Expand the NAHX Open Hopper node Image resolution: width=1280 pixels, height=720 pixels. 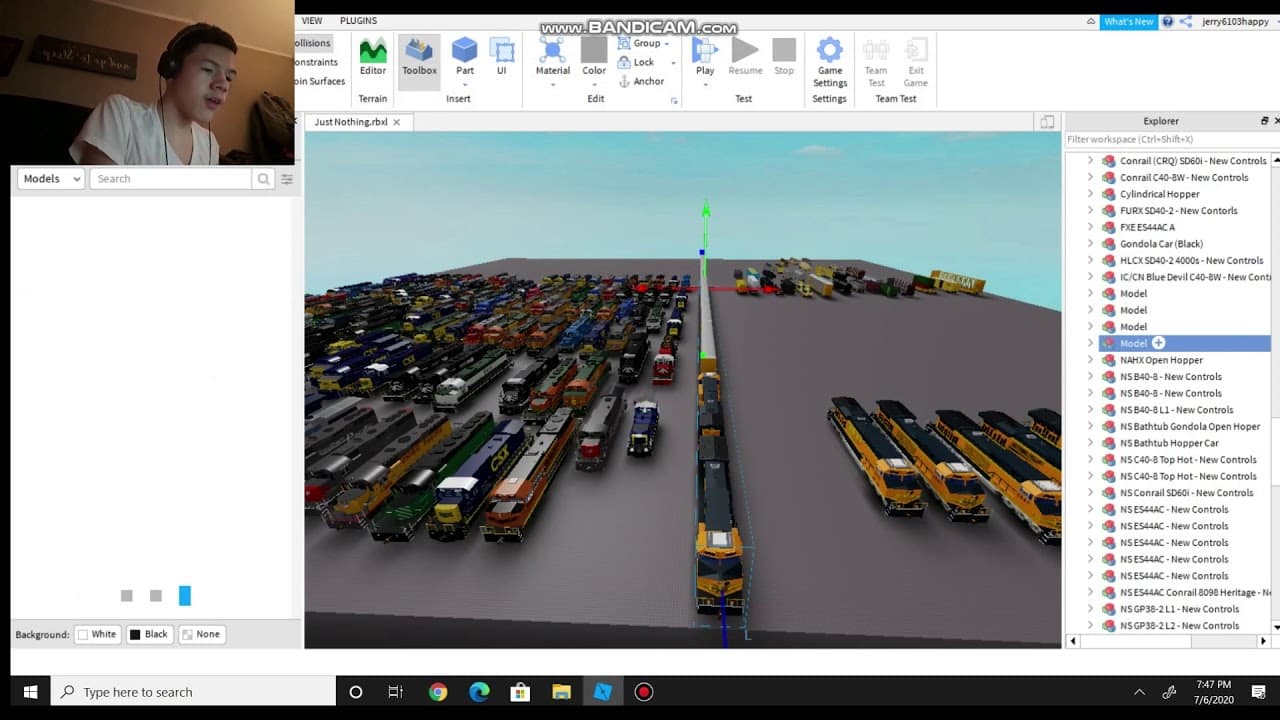point(1090,360)
